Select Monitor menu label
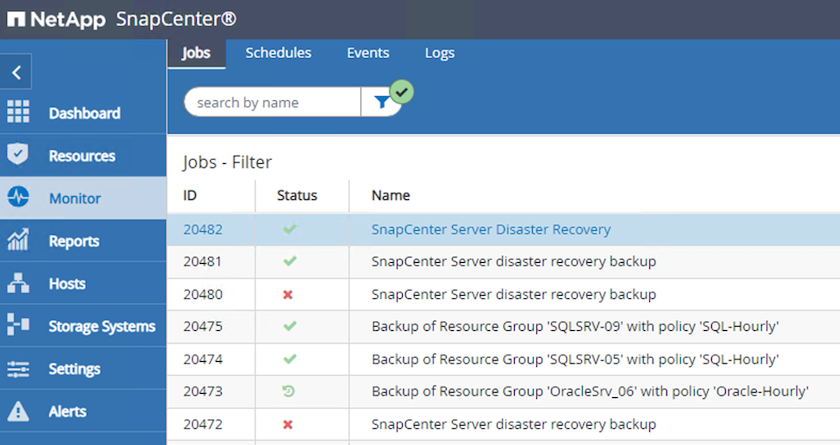840x445 pixels. click(75, 198)
